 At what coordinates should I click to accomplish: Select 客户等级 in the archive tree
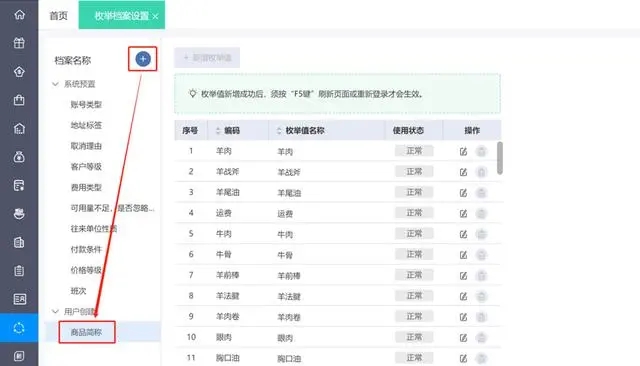coord(86,166)
